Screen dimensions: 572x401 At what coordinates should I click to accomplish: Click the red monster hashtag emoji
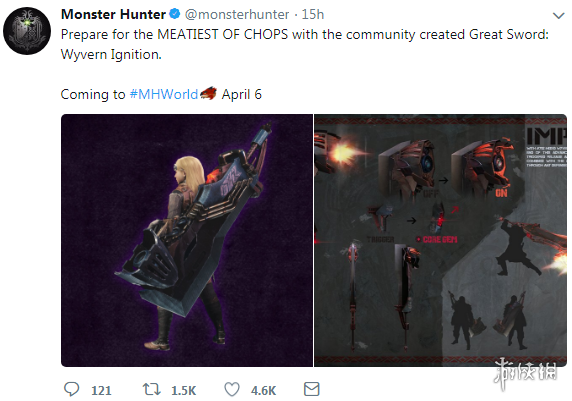pos(208,93)
